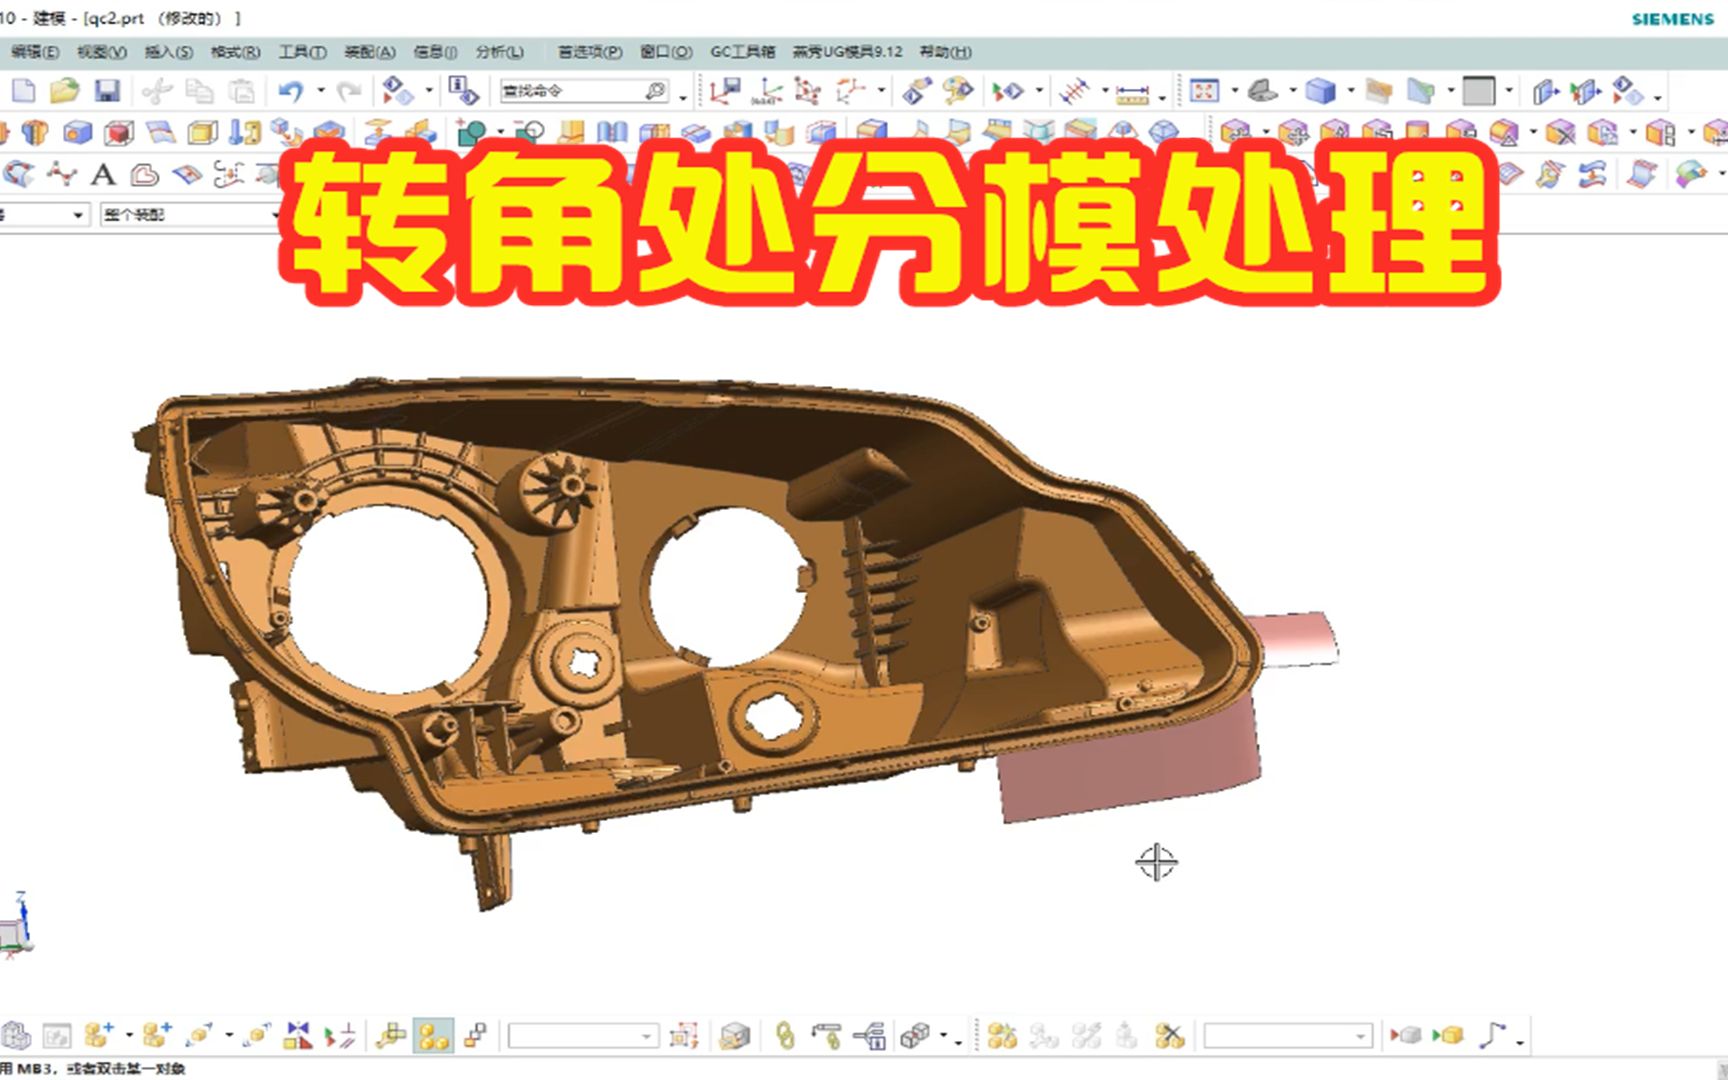Toggle the highlighted assembly constraints icon
The width and height of the screenshot is (1728, 1080).
tap(434, 1036)
